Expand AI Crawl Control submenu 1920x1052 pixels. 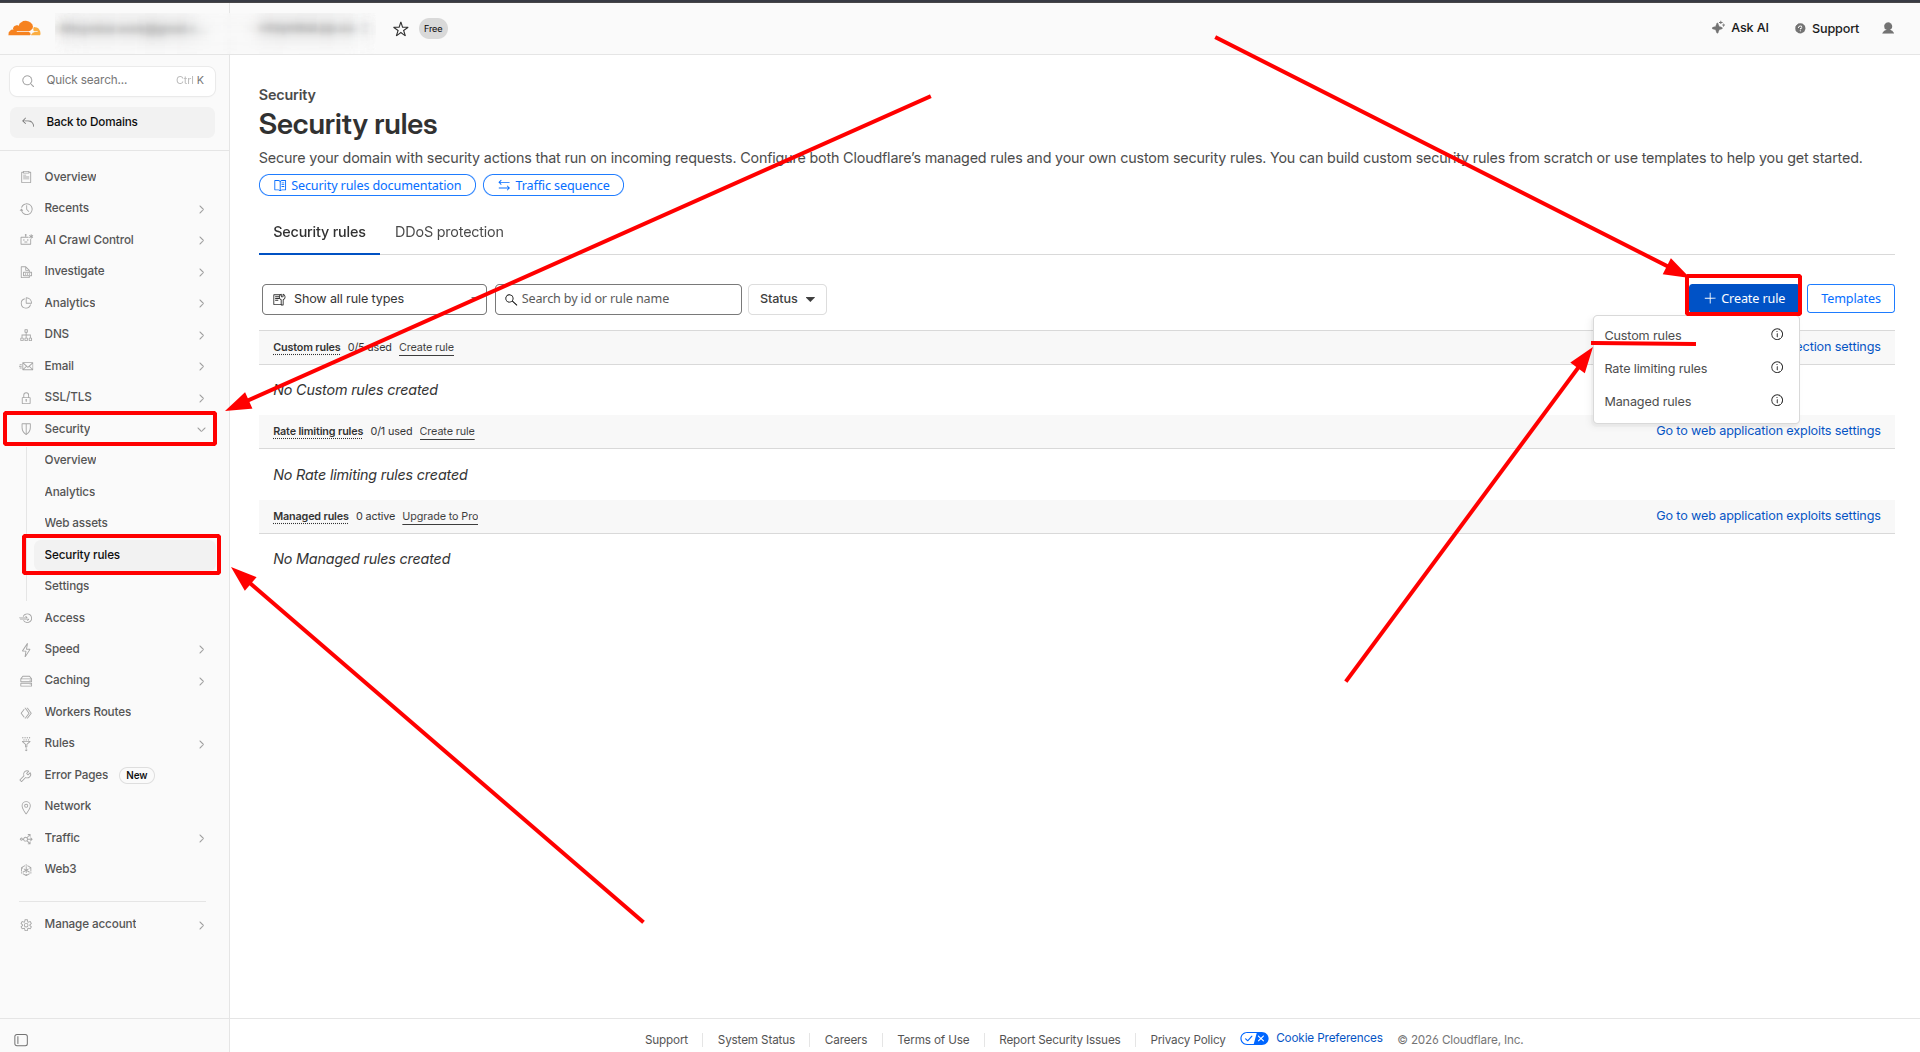click(202, 240)
